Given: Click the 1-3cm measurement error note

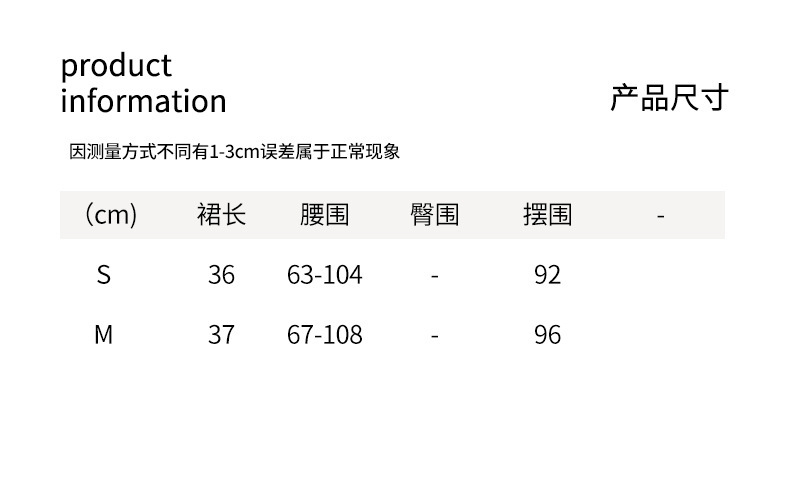Looking at the screenshot, I should coord(235,152).
